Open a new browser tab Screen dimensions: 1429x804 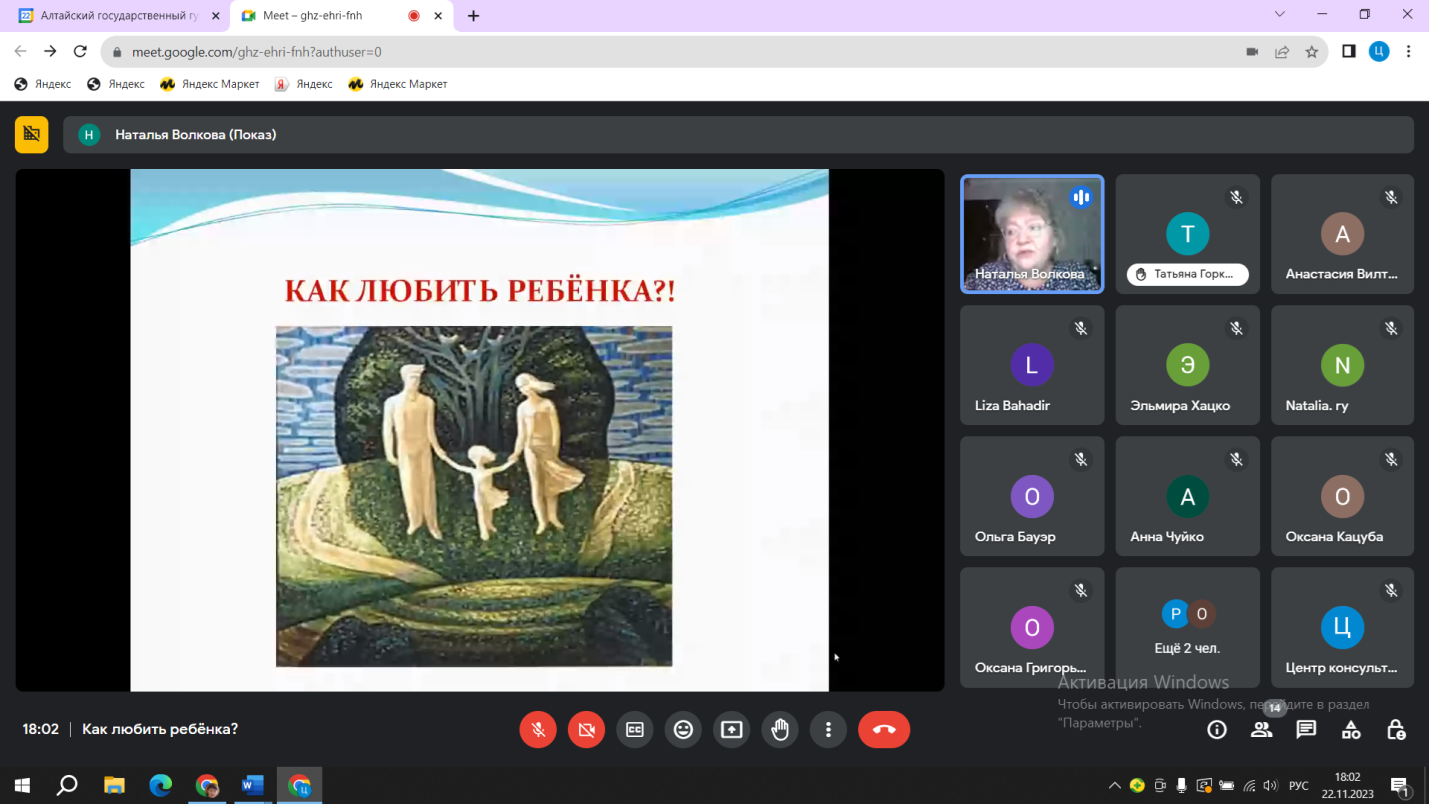point(474,16)
